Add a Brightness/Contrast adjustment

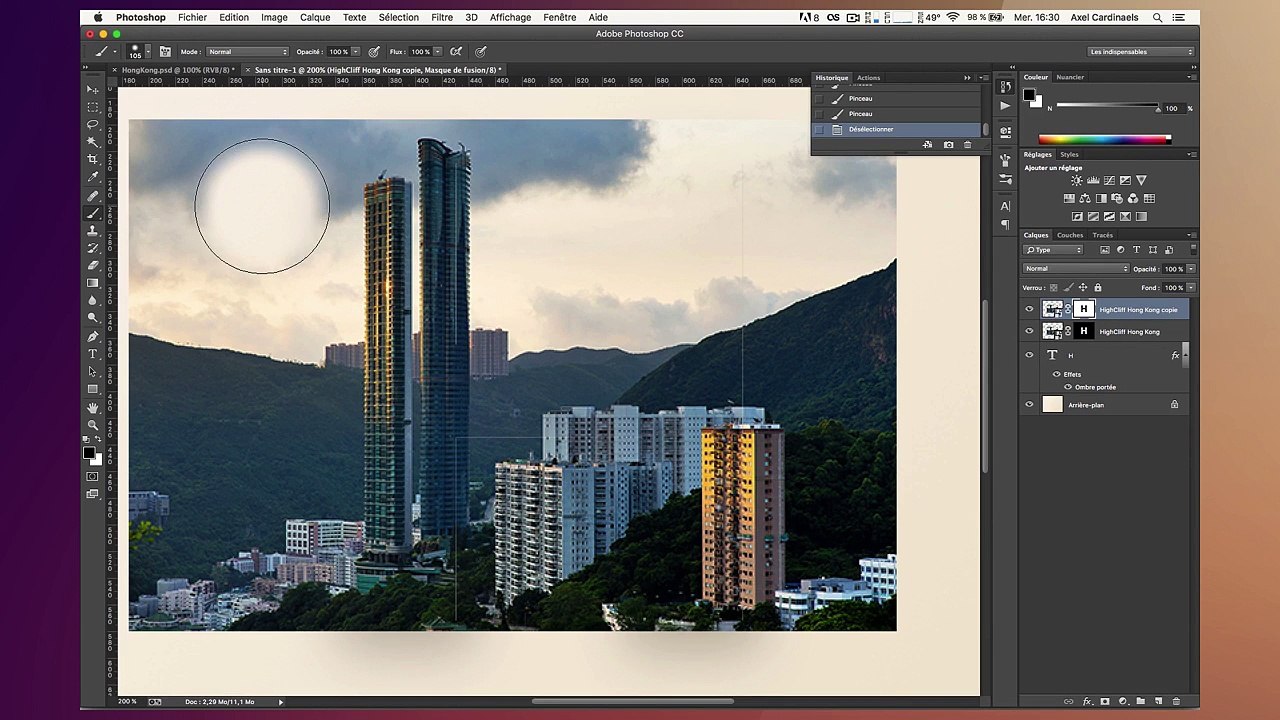coord(1077,181)
